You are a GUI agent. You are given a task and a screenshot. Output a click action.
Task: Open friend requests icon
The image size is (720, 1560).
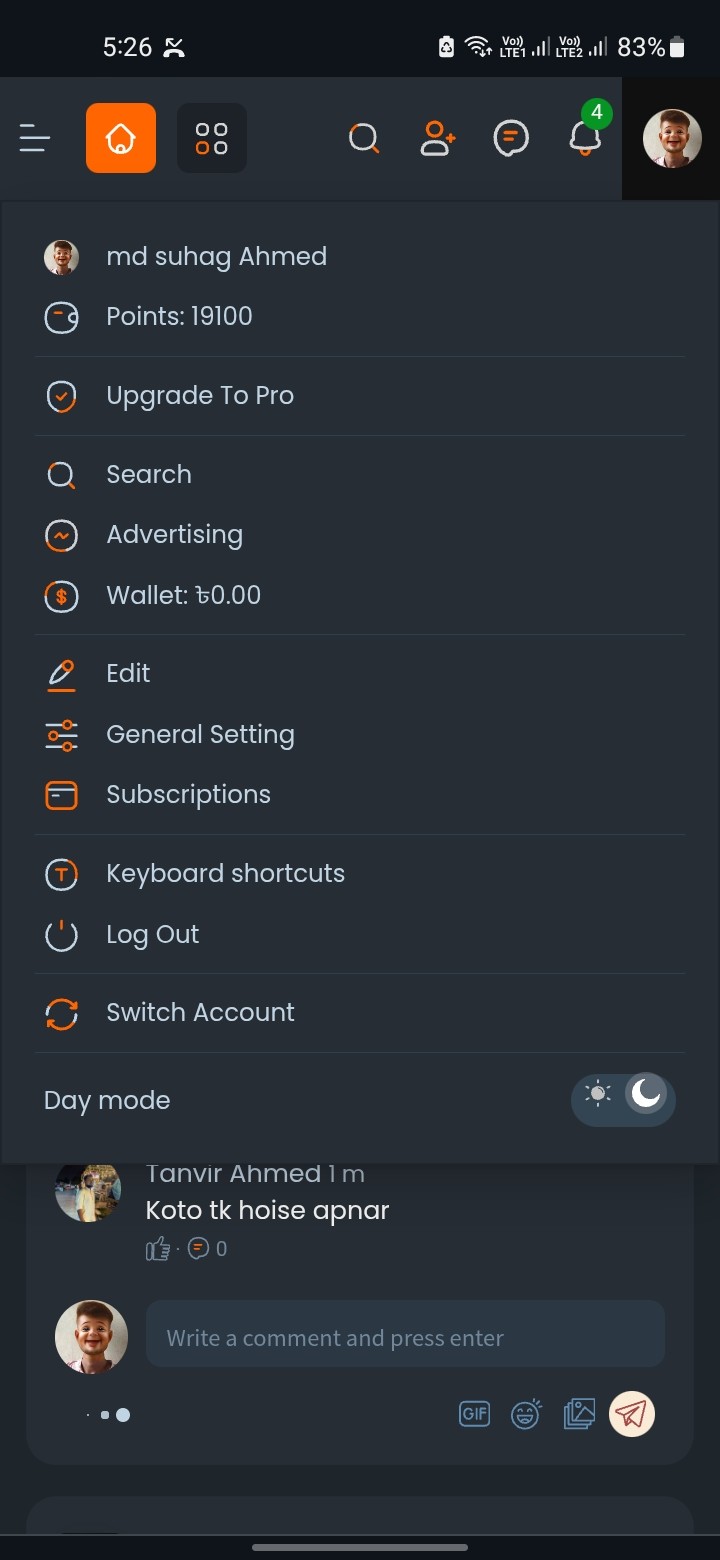pos(438,138)
